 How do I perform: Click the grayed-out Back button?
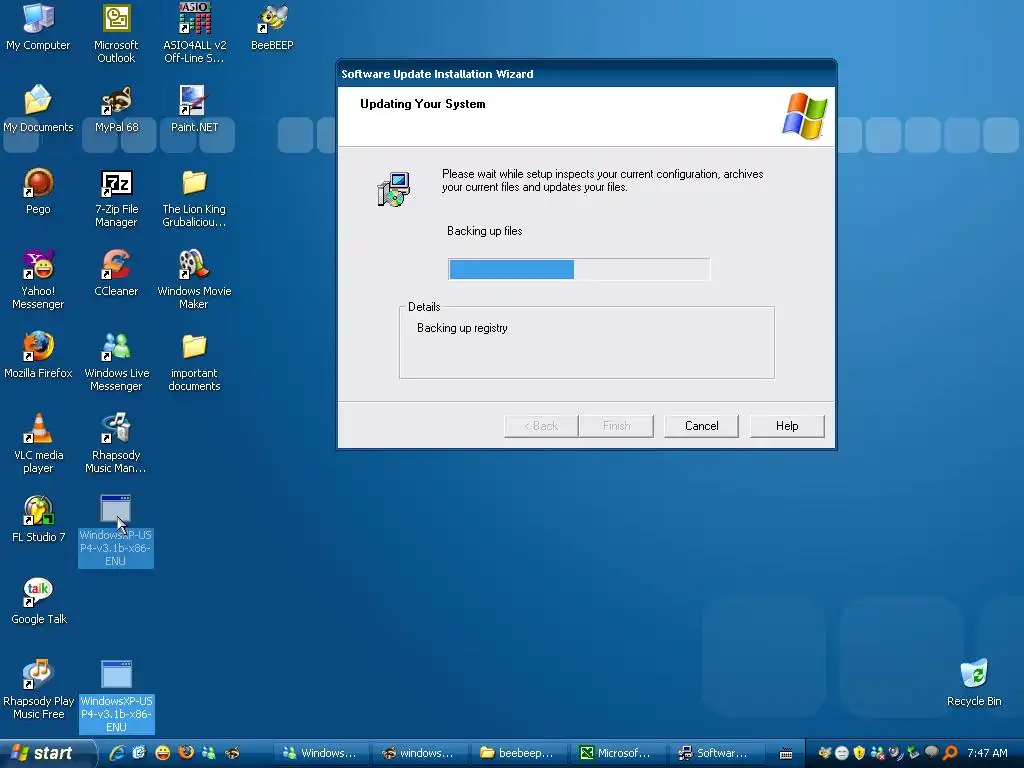pyautogui.click(x=541, y=426)
